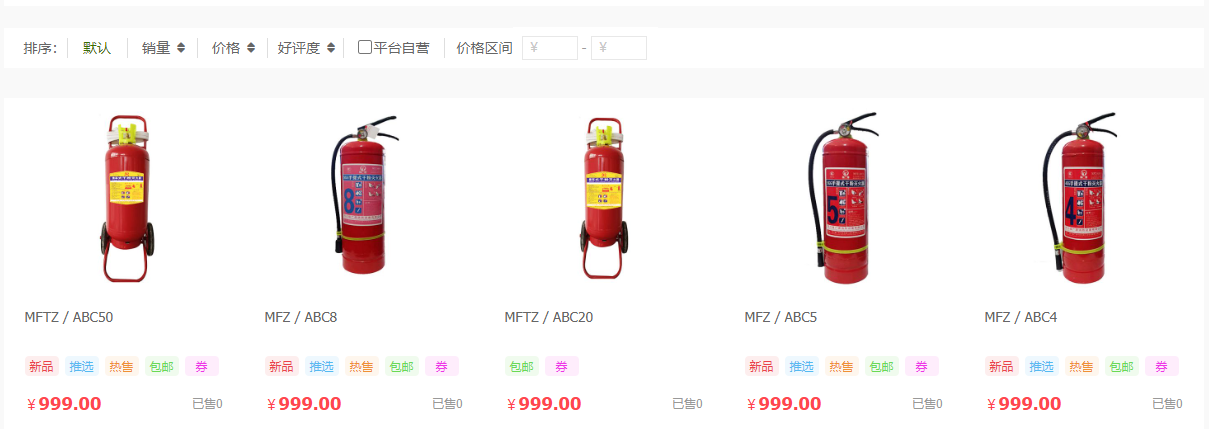
Task: Click the rating sort arrow icon
Action: point(331,48)
